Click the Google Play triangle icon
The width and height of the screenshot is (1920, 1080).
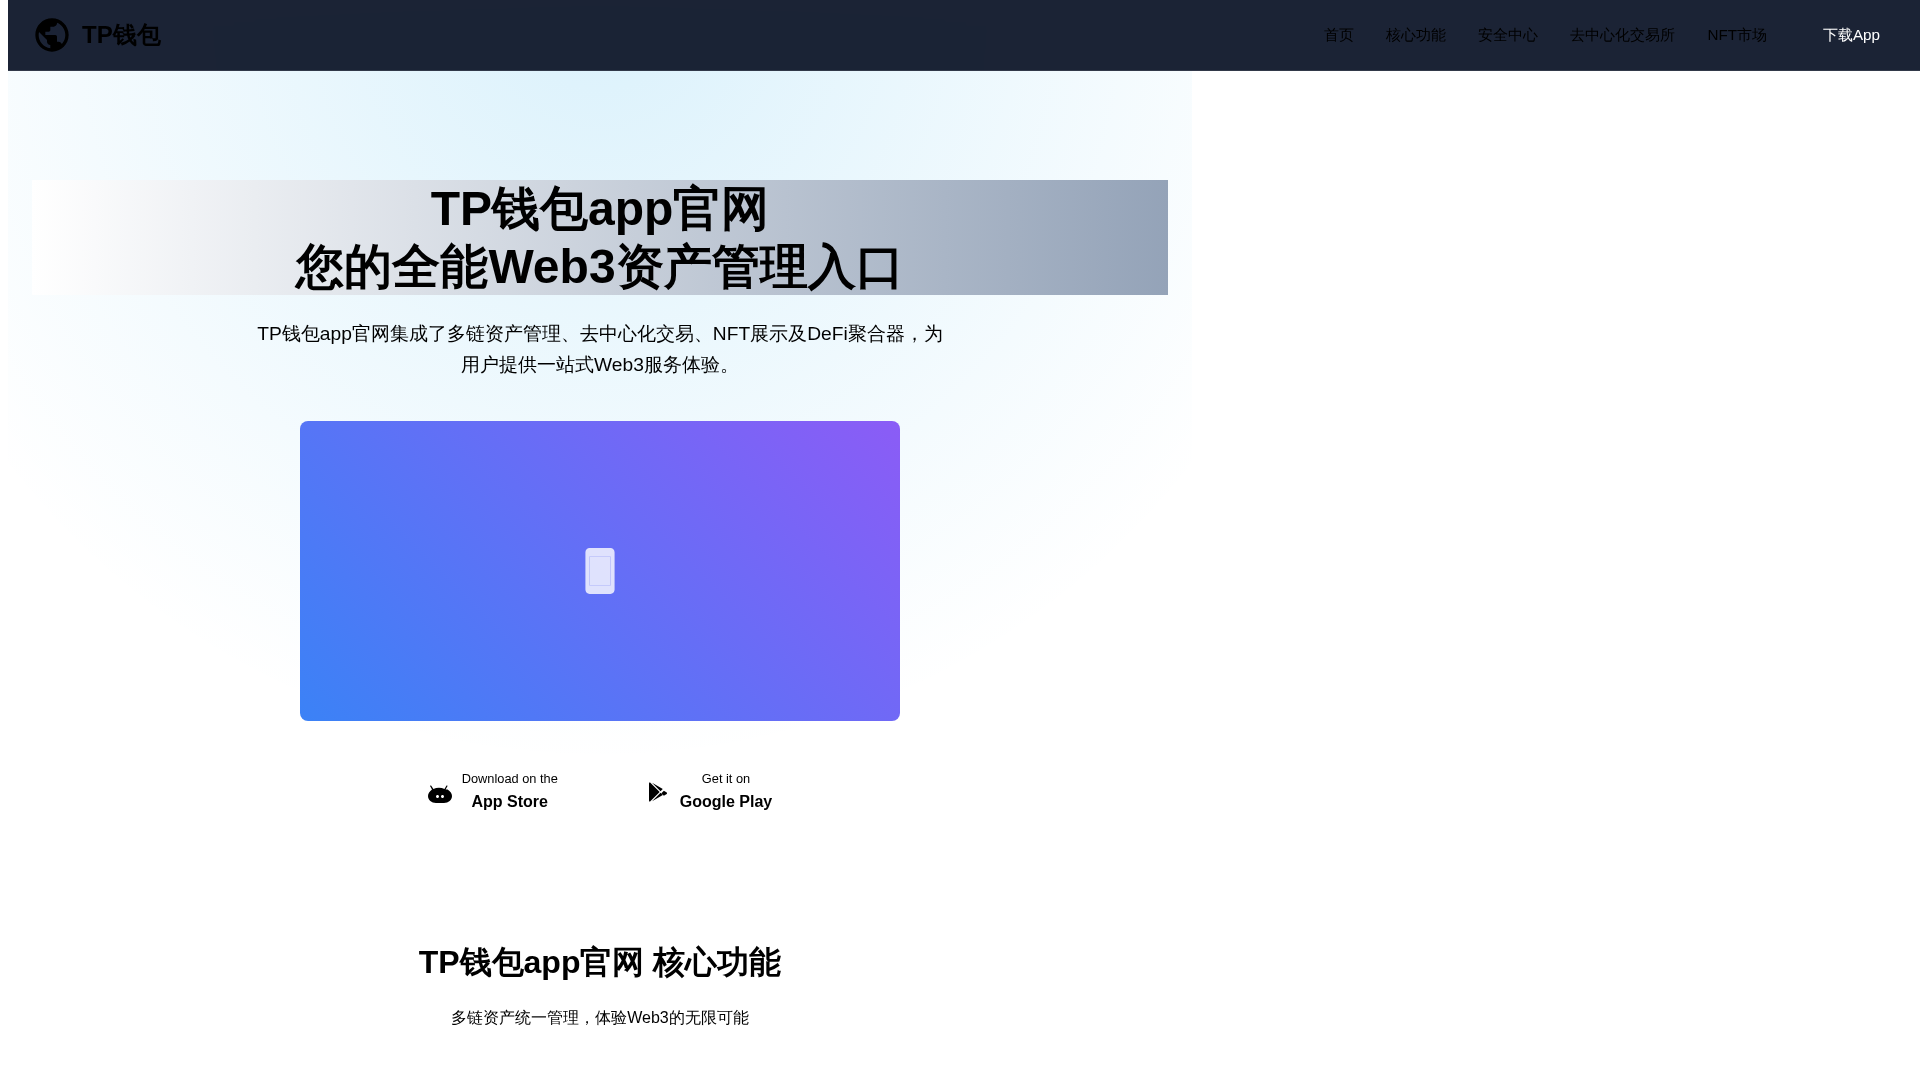(x=657, y=792)
